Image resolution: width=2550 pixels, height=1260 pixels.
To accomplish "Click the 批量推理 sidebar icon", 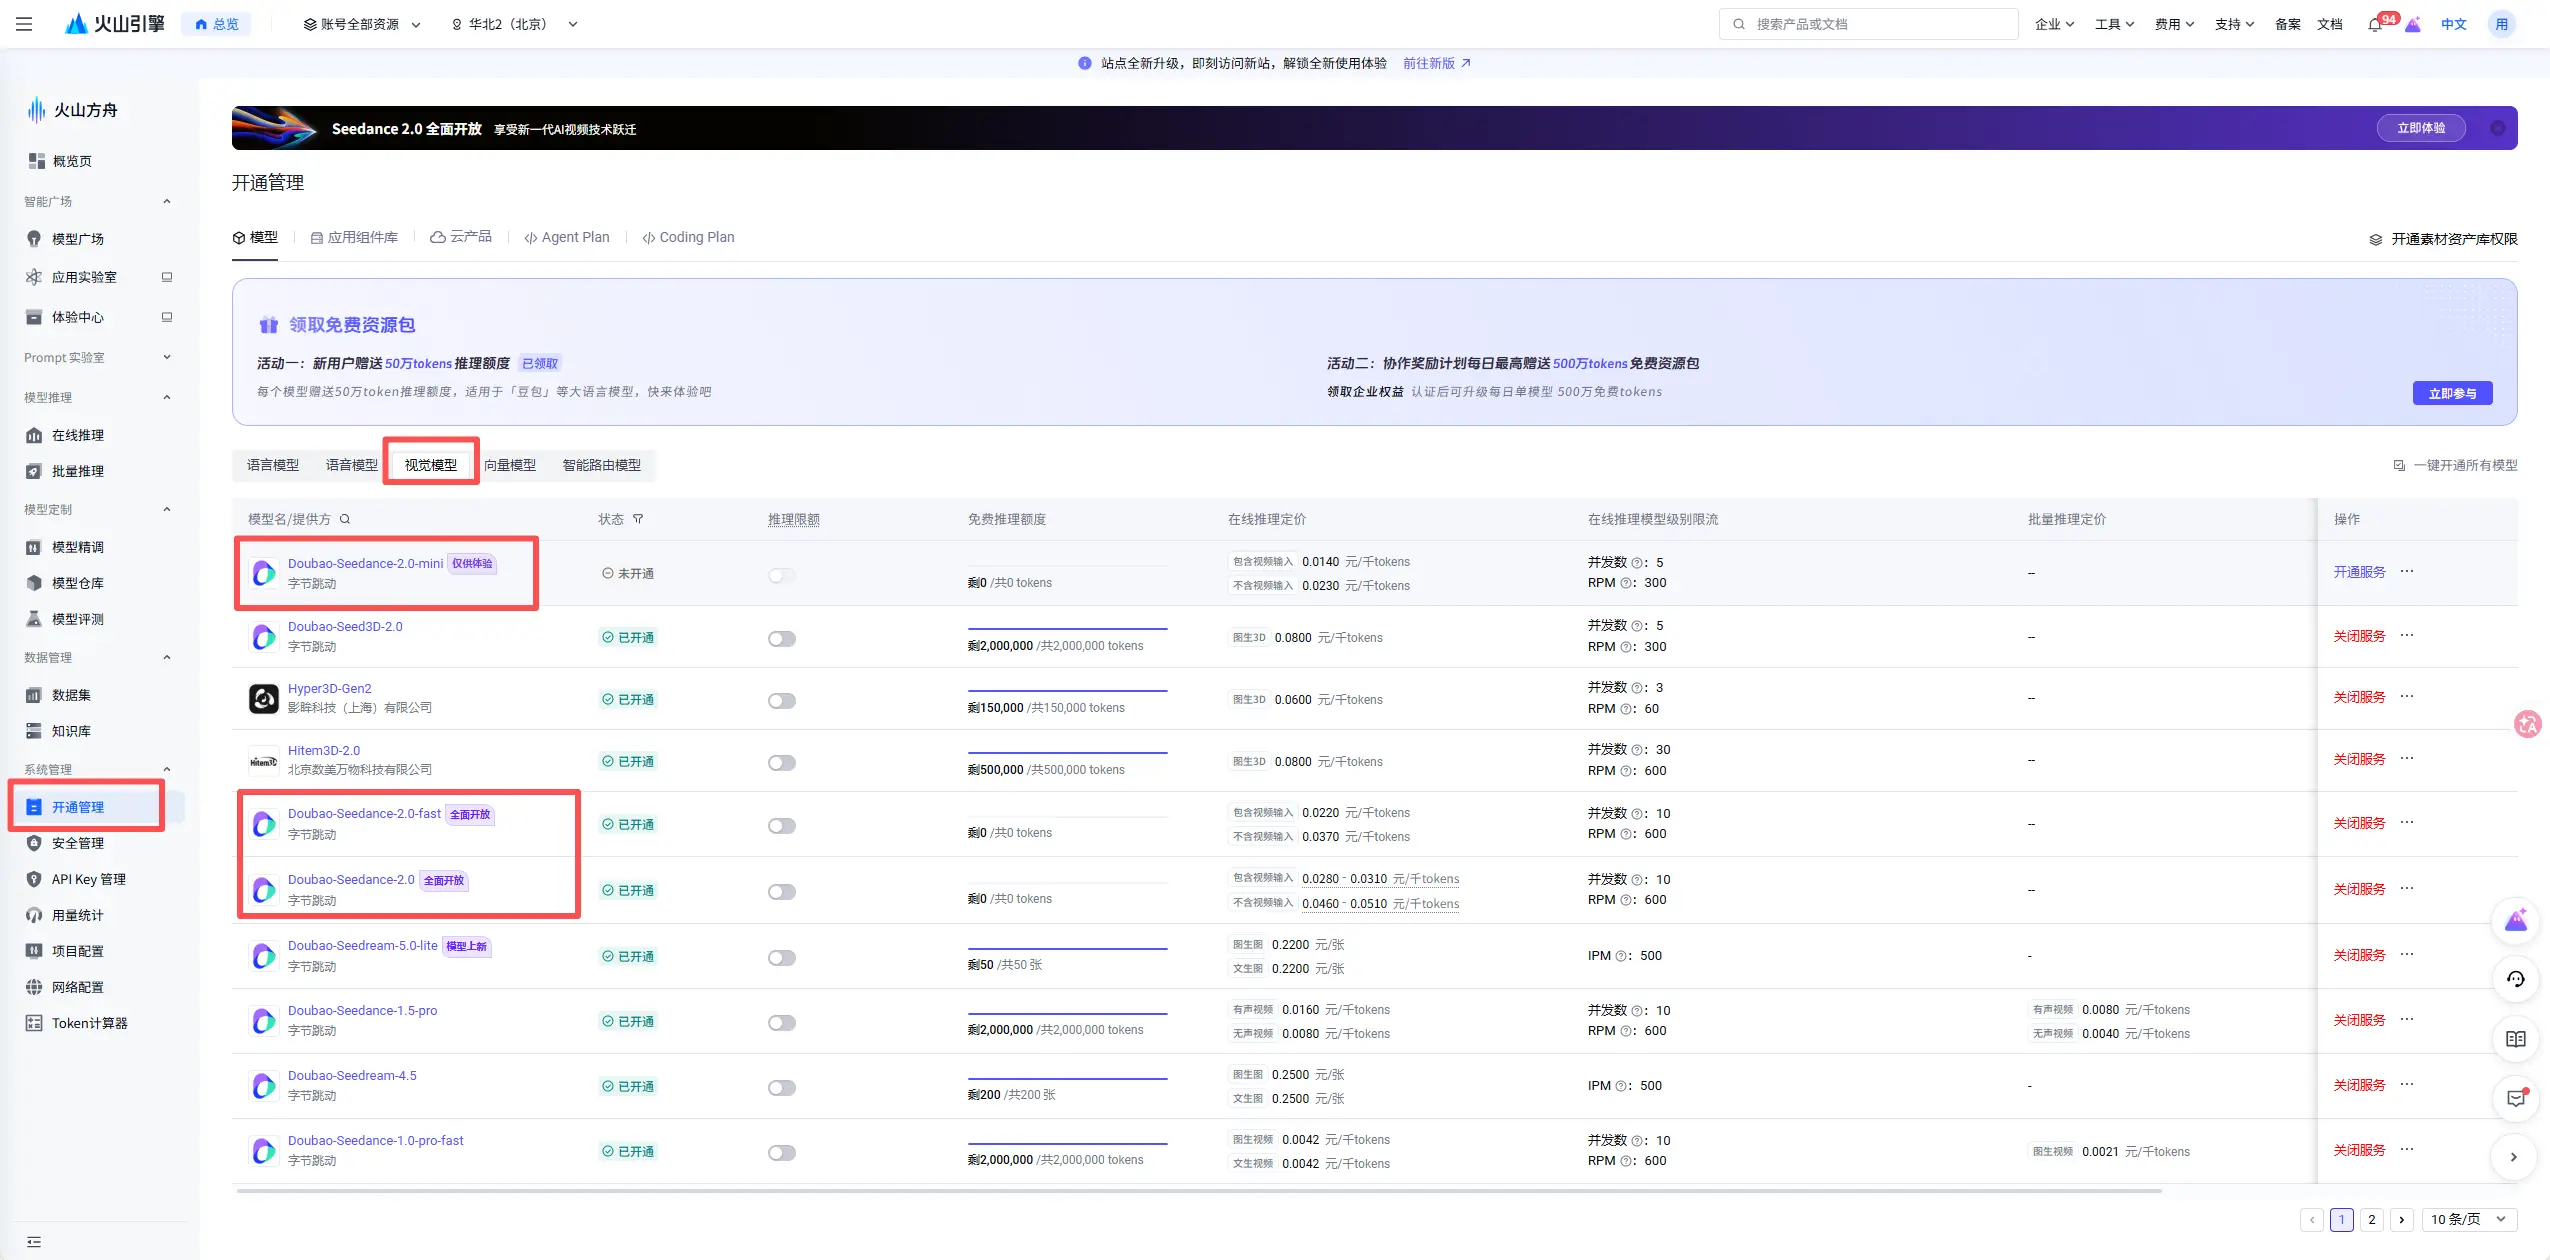I will click(x=34, y=471).
